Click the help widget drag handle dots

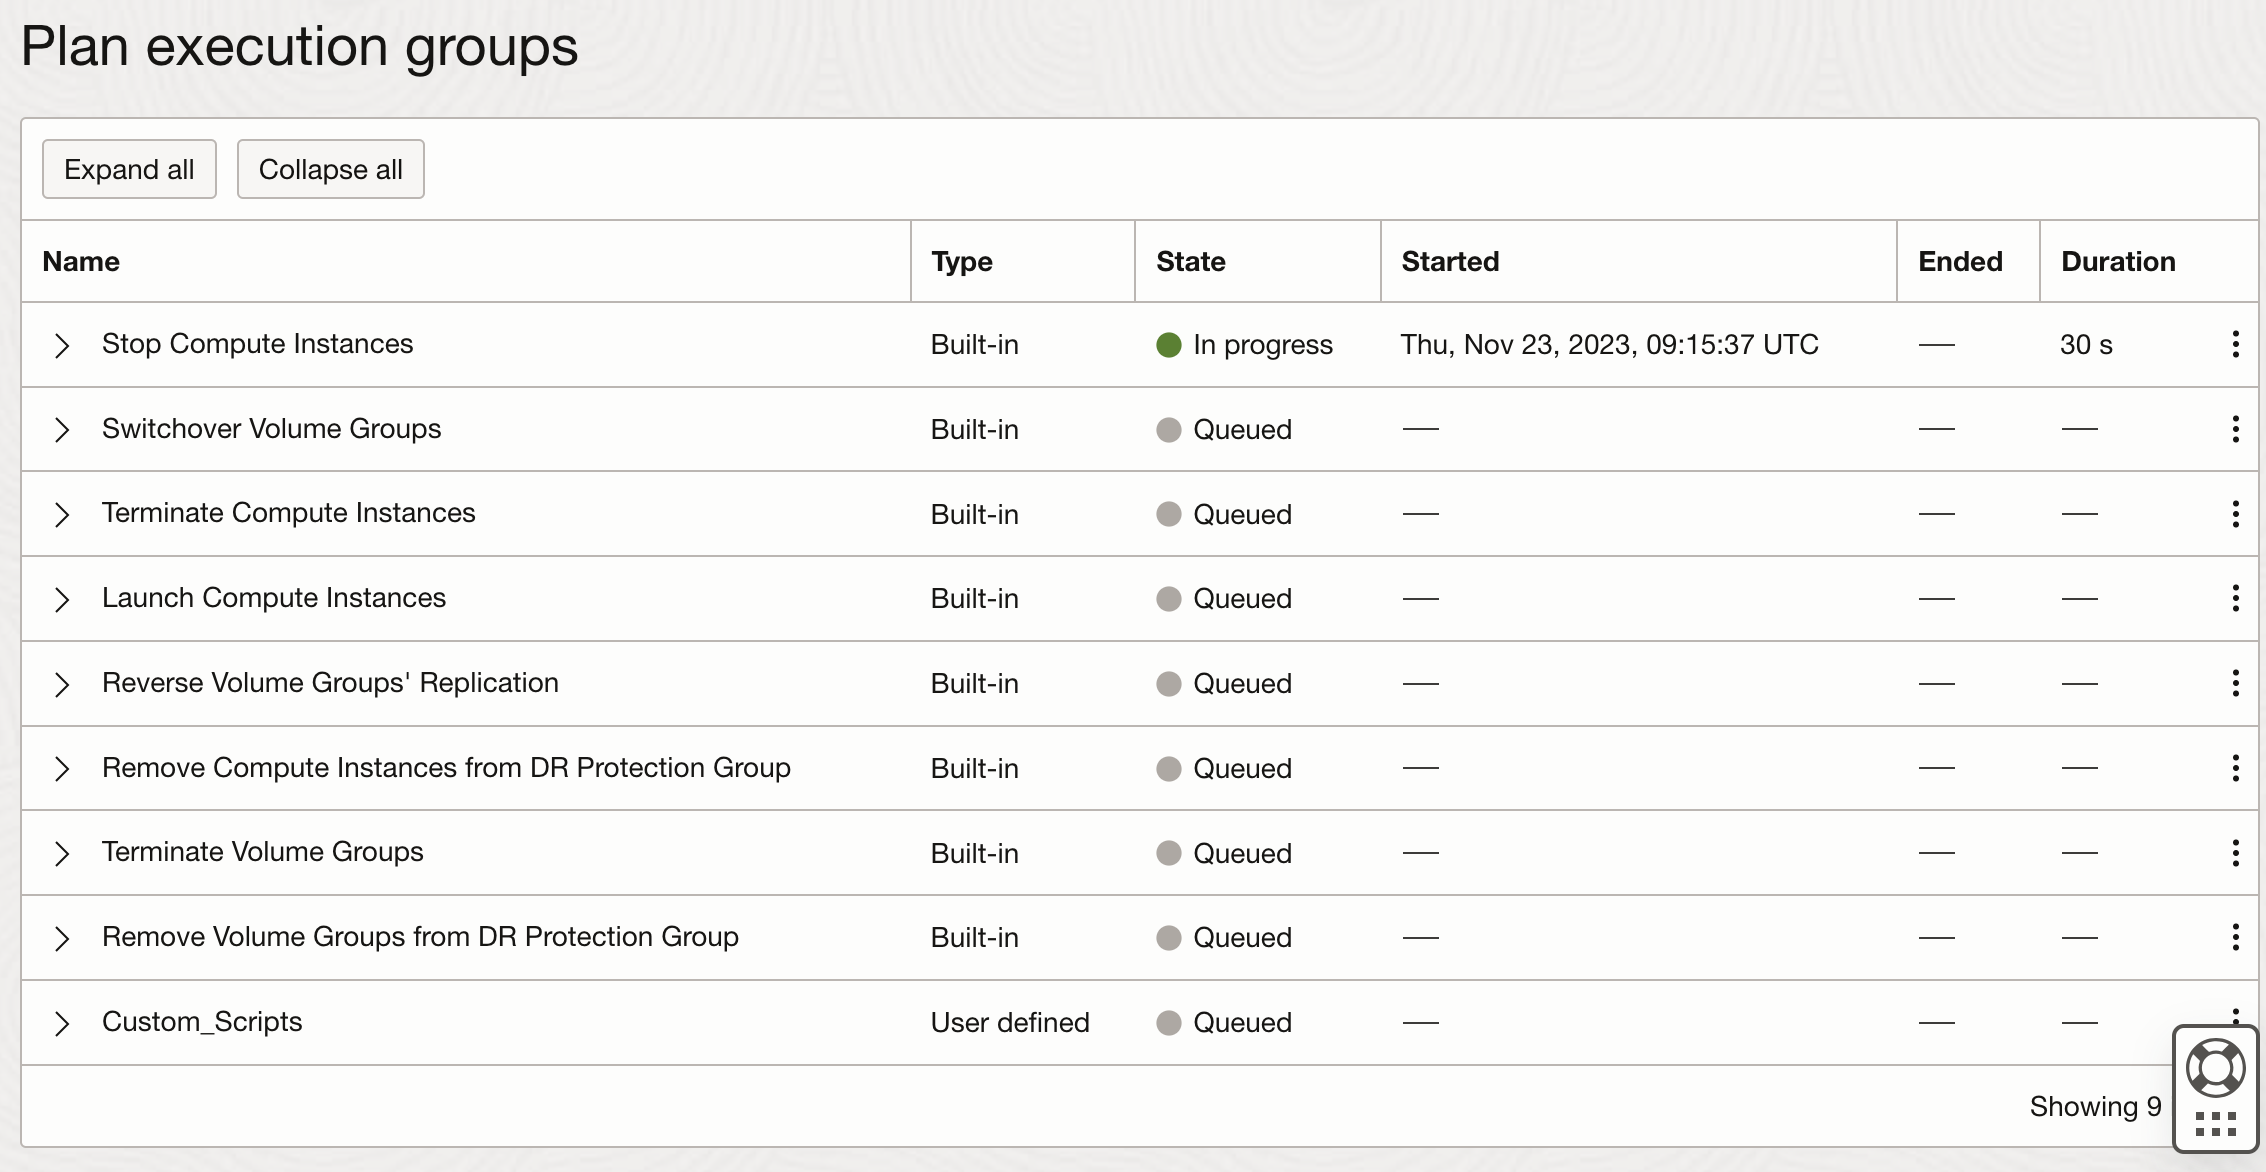[x=2215, y=1124]
